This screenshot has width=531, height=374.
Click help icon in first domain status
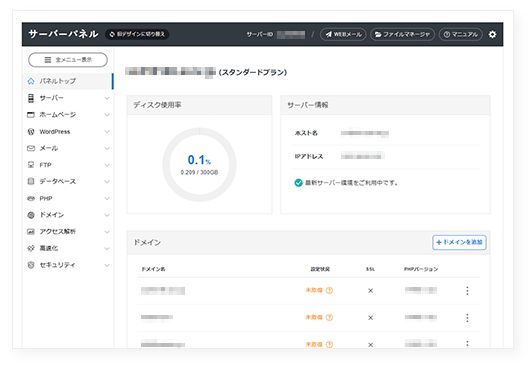click(x=329, y=290)
